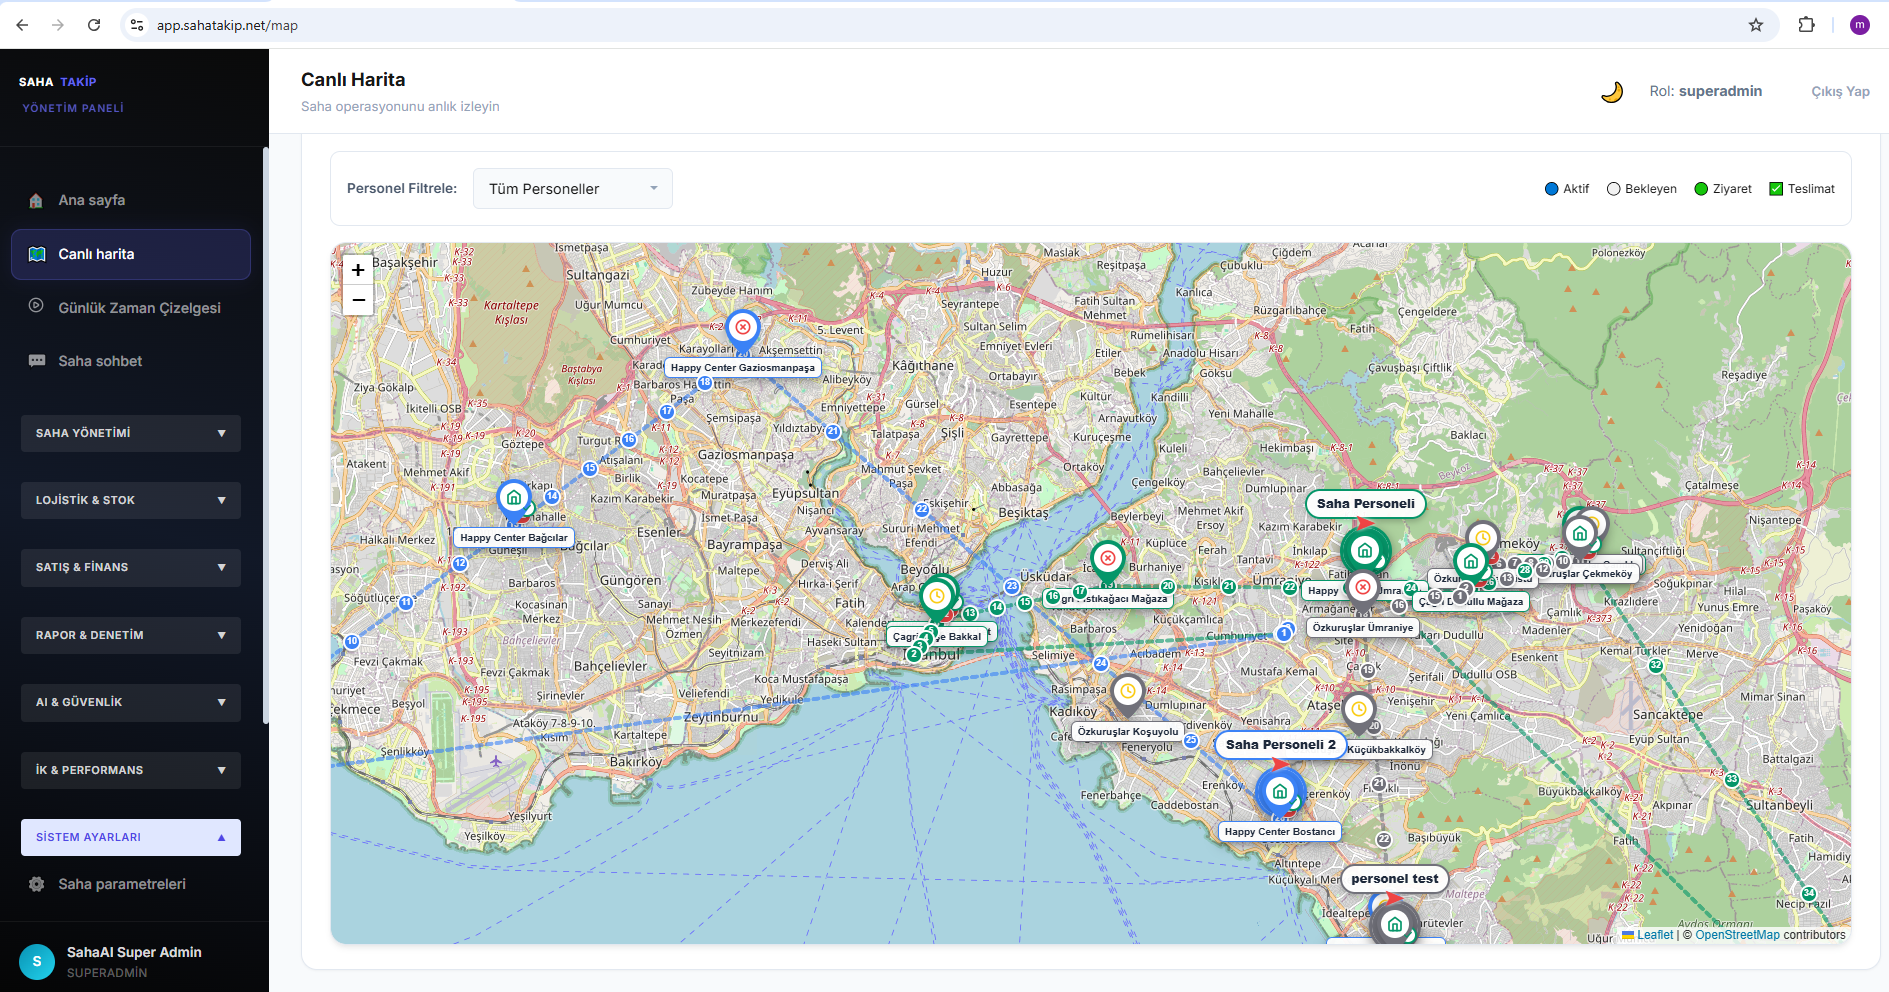Click the sidebar vertical scrollbar

265,435
